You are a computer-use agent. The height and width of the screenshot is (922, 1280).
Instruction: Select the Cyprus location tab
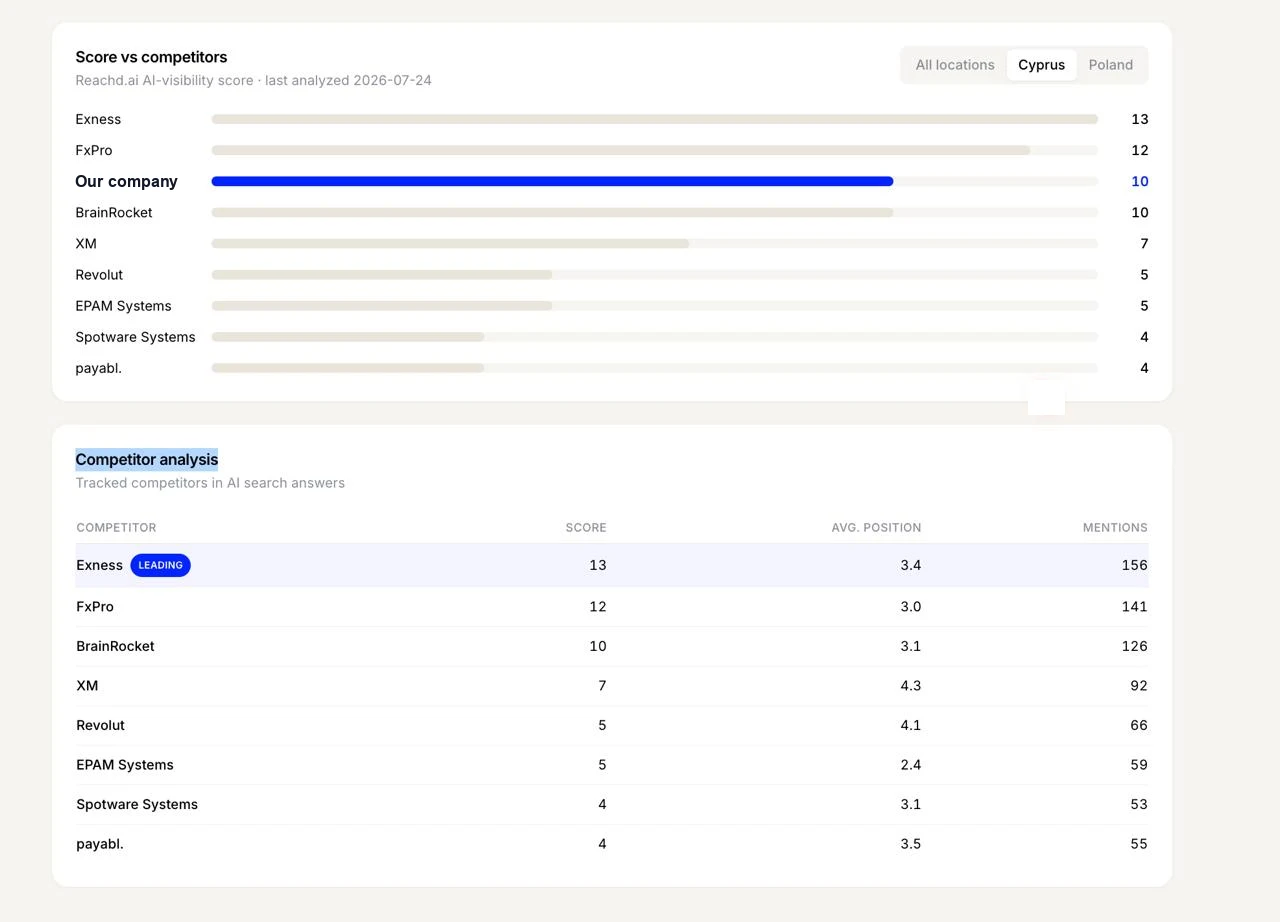(1041, 65)
